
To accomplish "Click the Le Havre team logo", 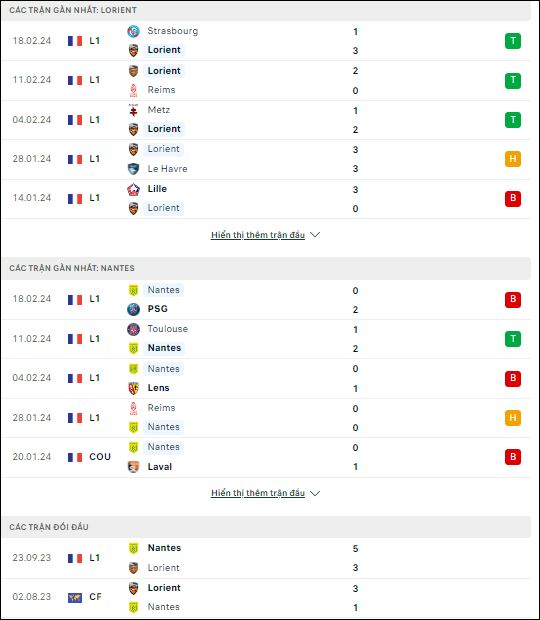I will [133, 169].
